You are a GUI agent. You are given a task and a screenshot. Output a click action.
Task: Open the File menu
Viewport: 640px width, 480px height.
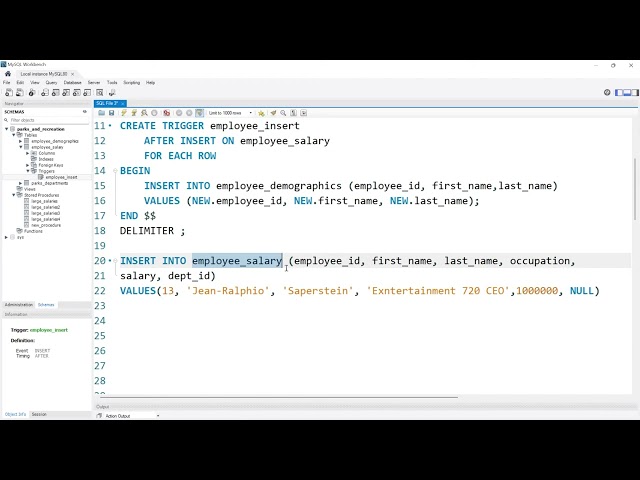click(x=7, y=82)
